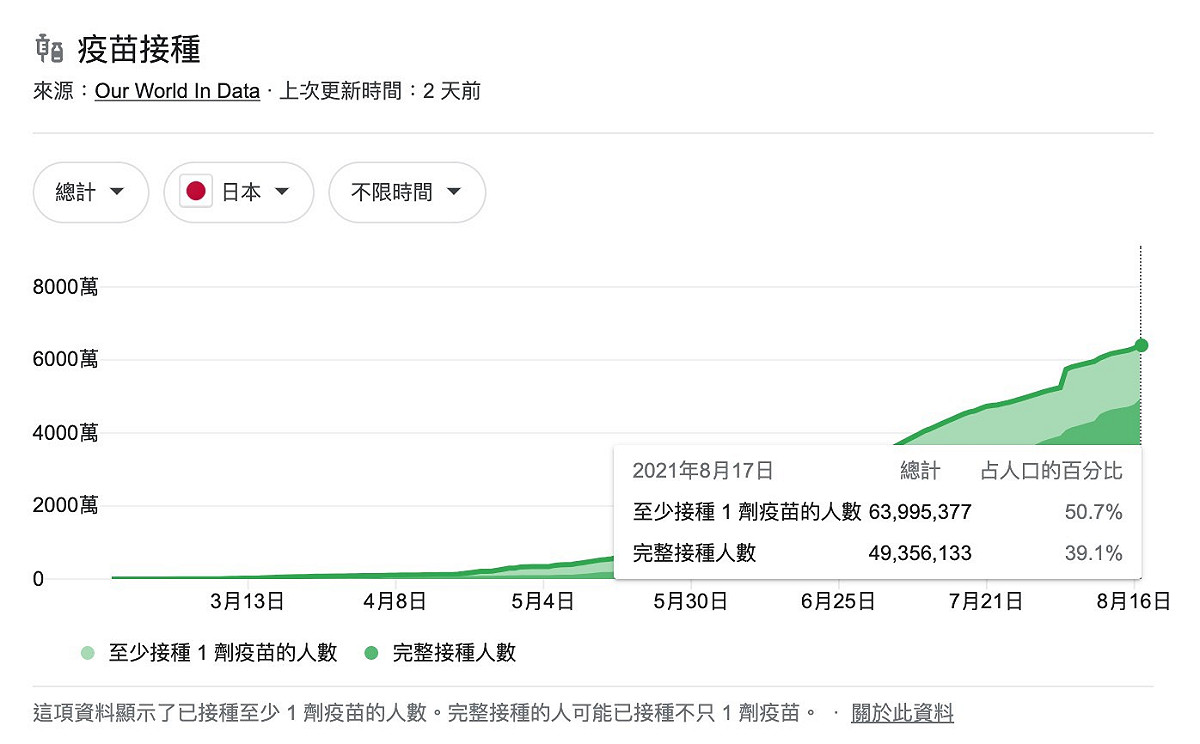The width and height of the screenshot is (1200, 744).
Task: Click the 4000萬 y-axis label
Action: (66, 433)
